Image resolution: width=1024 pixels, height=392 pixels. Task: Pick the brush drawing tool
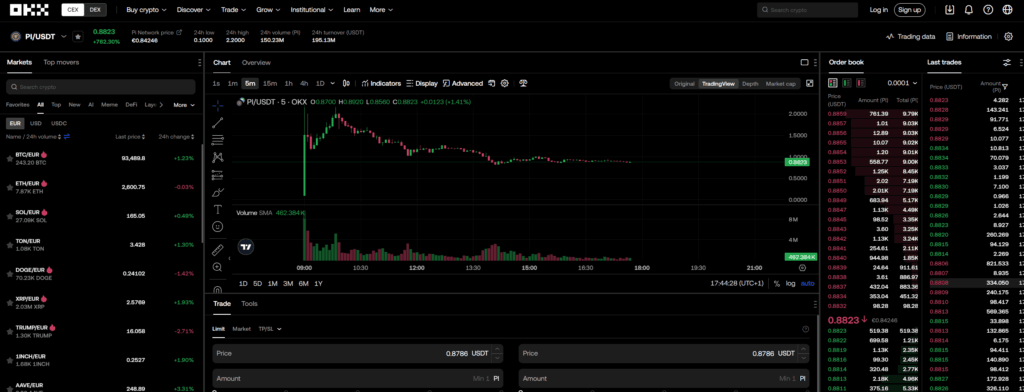[x=217, y=192]
